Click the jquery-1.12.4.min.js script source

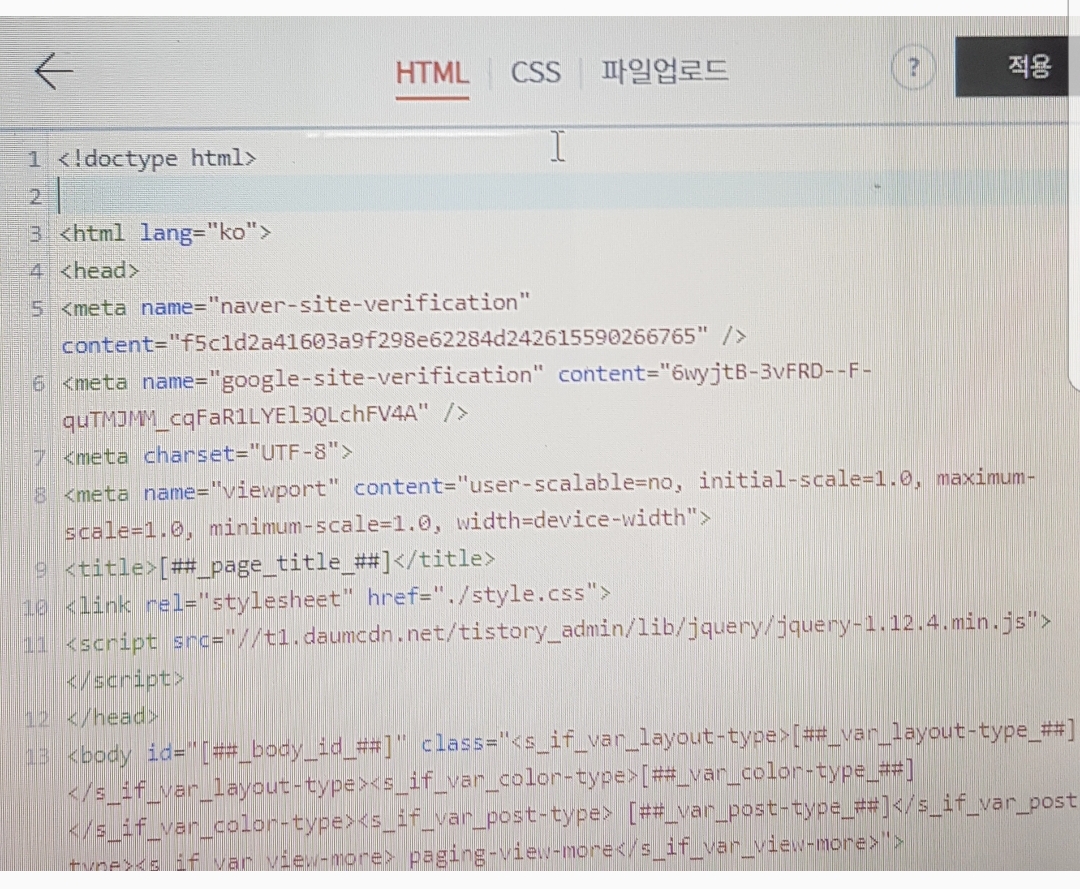coord(902,624)
